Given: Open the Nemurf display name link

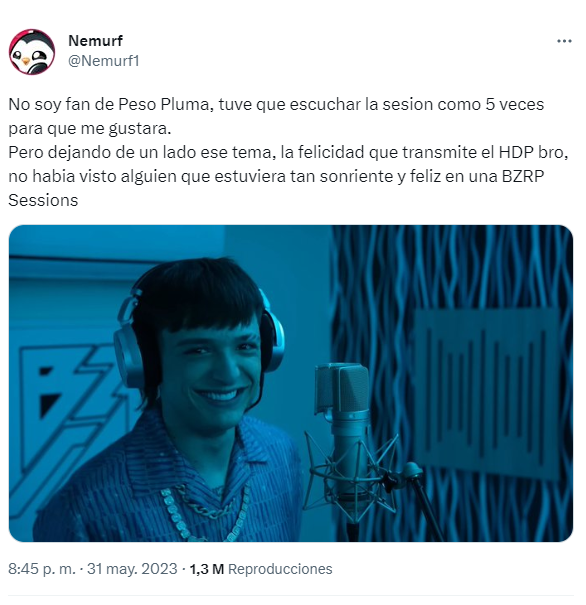Looking at the screenshot, I should [x=95, y=41].
